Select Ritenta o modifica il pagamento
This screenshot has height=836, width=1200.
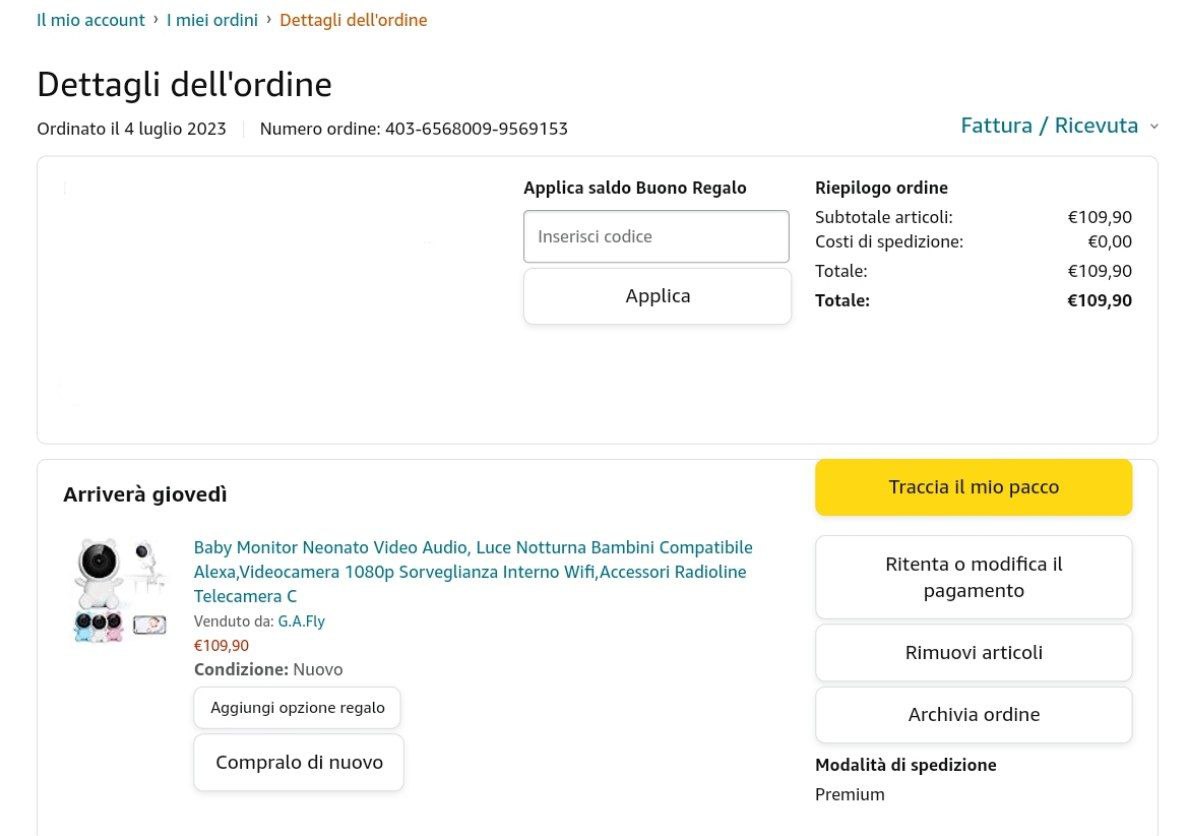coord(973,577)
